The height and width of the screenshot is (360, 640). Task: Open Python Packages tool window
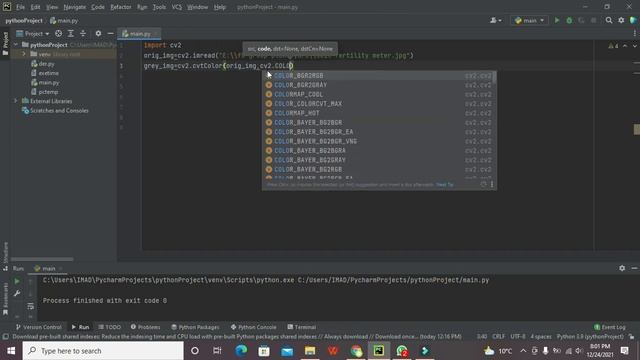(195, 327)
